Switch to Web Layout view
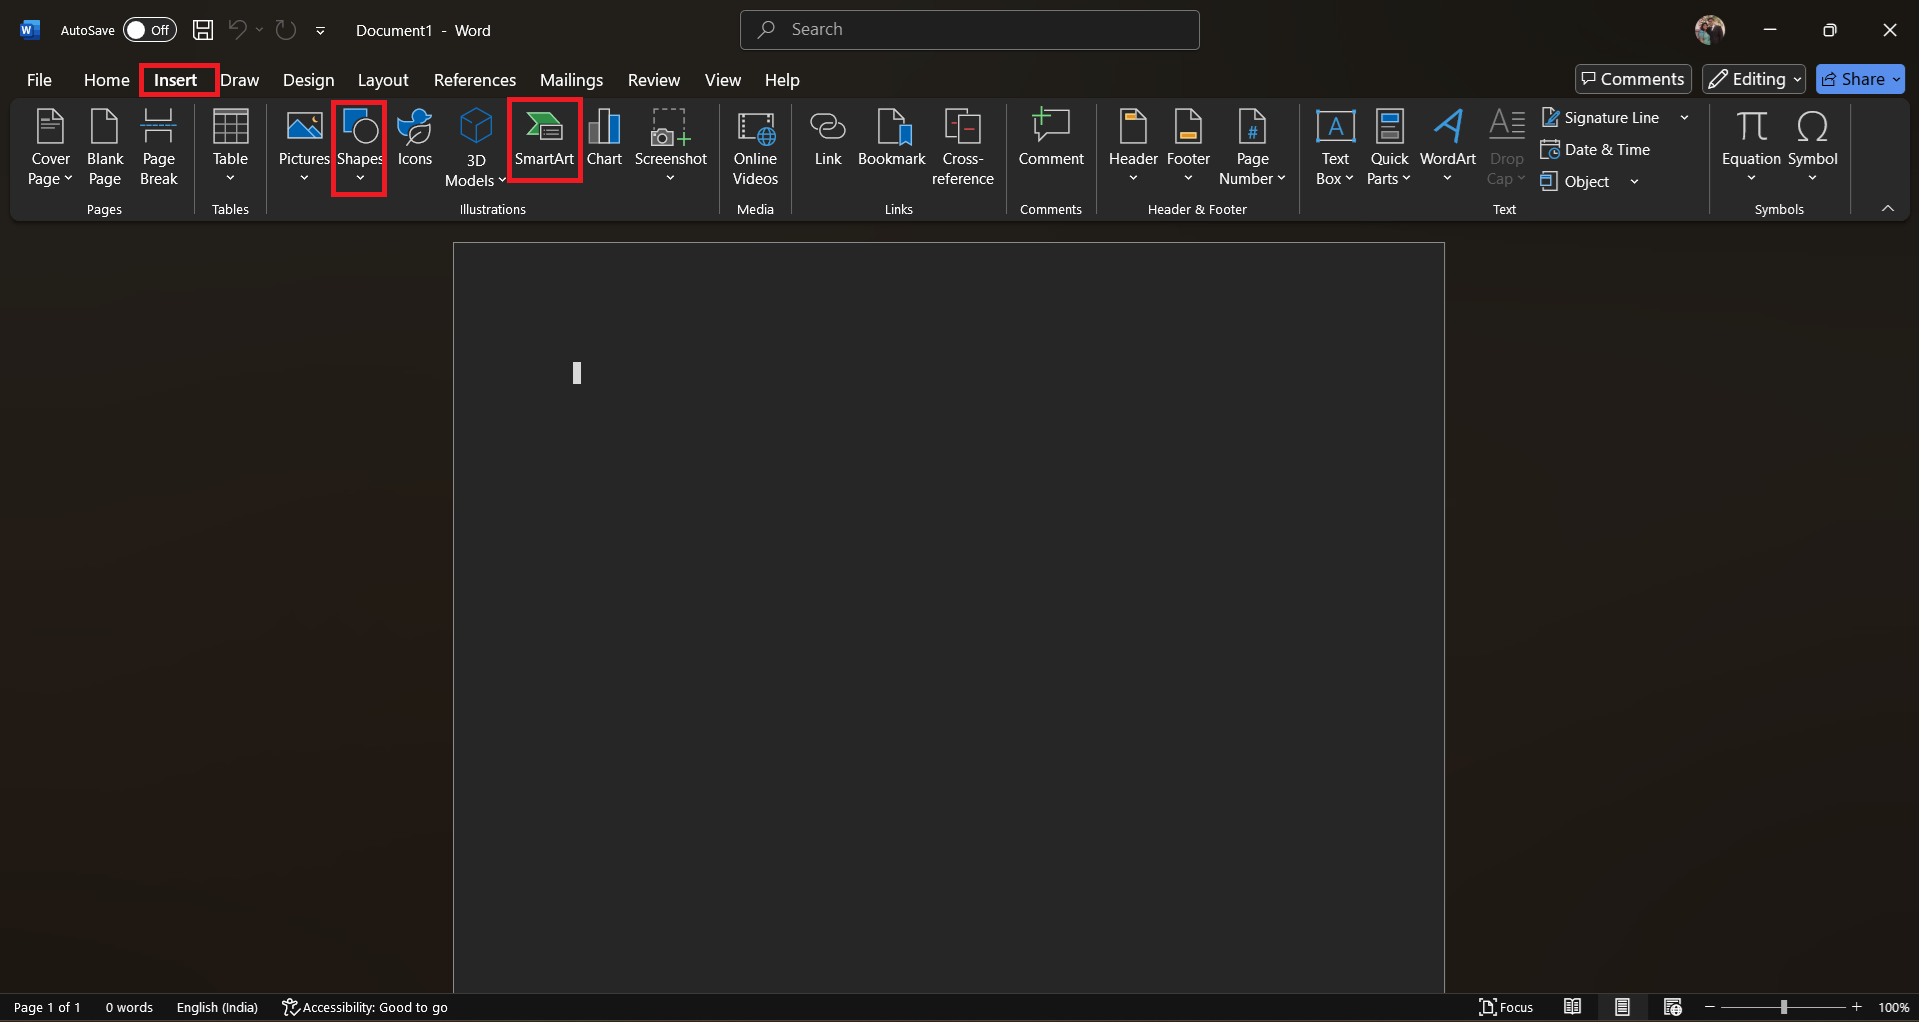 [x=1672, y=1007]
